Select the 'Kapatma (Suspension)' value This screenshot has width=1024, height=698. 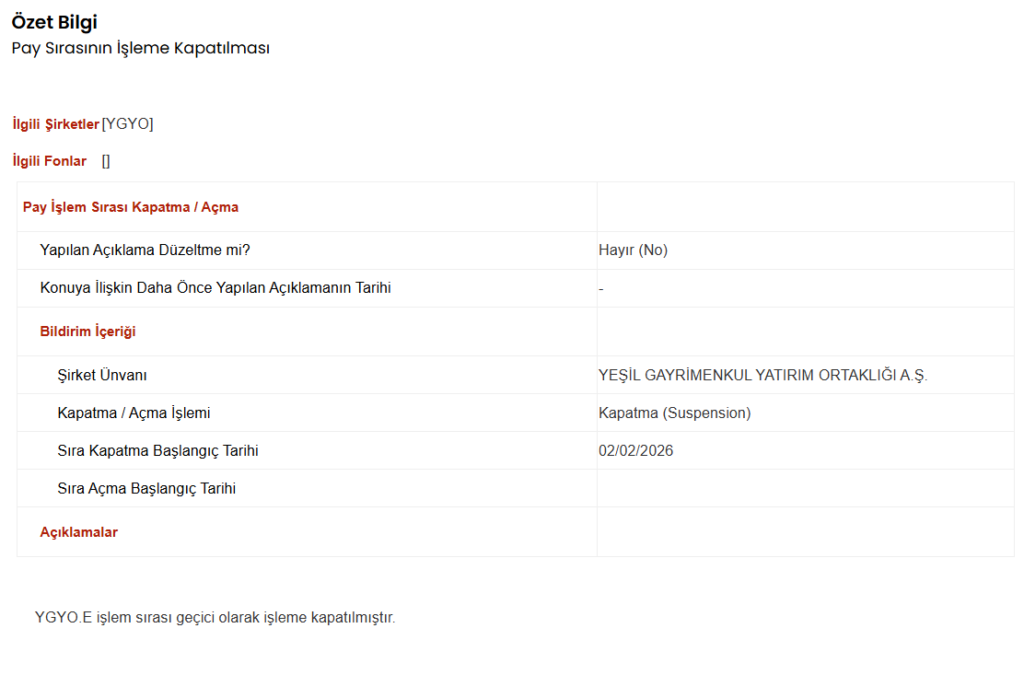[x=674, y=413]
